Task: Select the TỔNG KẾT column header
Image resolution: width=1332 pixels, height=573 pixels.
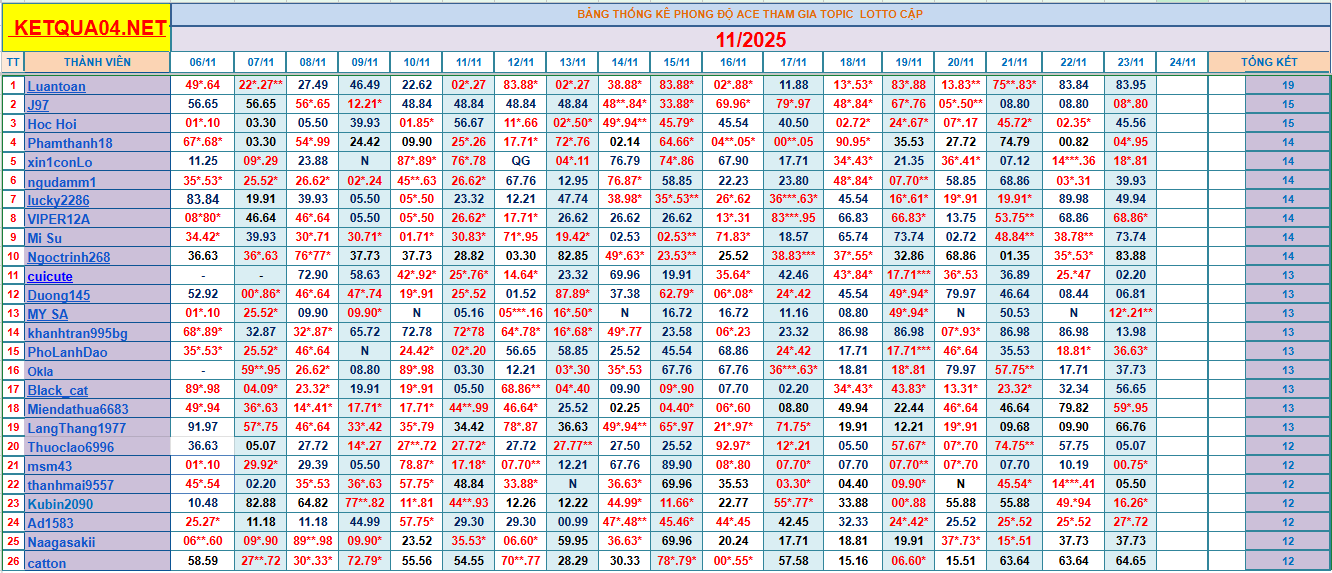Action: point(1269,62)
